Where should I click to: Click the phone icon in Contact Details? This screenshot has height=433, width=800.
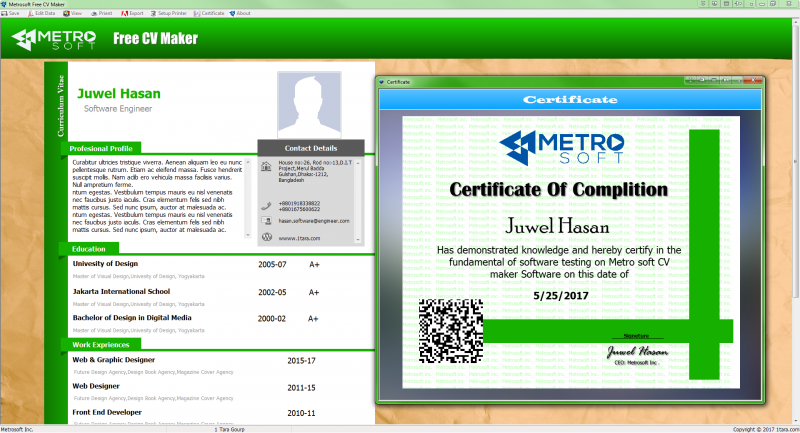point(266,206)
